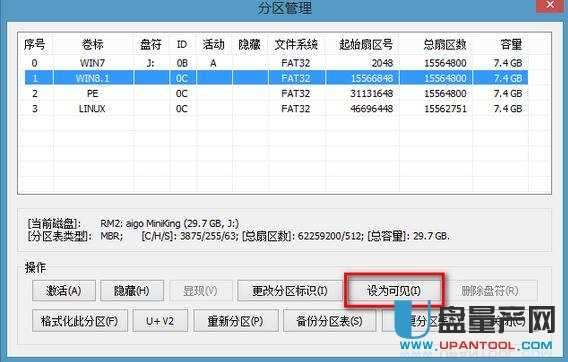Click total sectors 15564800 in PE row
The image size is (568, 362).
pyautogui.click(x=446, y=93)
